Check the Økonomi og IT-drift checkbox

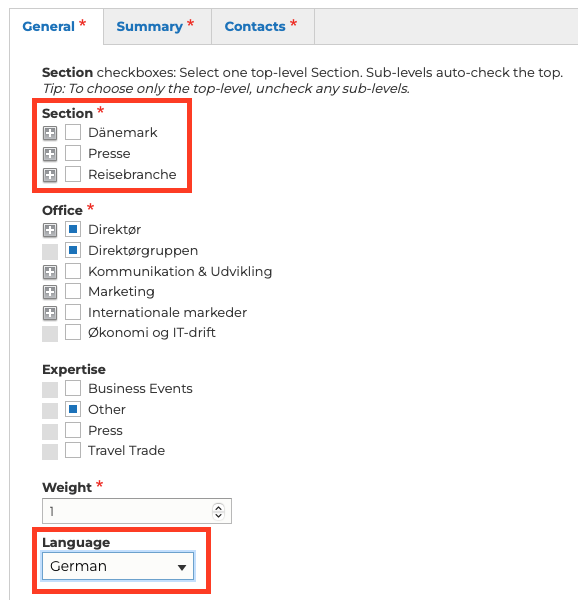(73, 333)
